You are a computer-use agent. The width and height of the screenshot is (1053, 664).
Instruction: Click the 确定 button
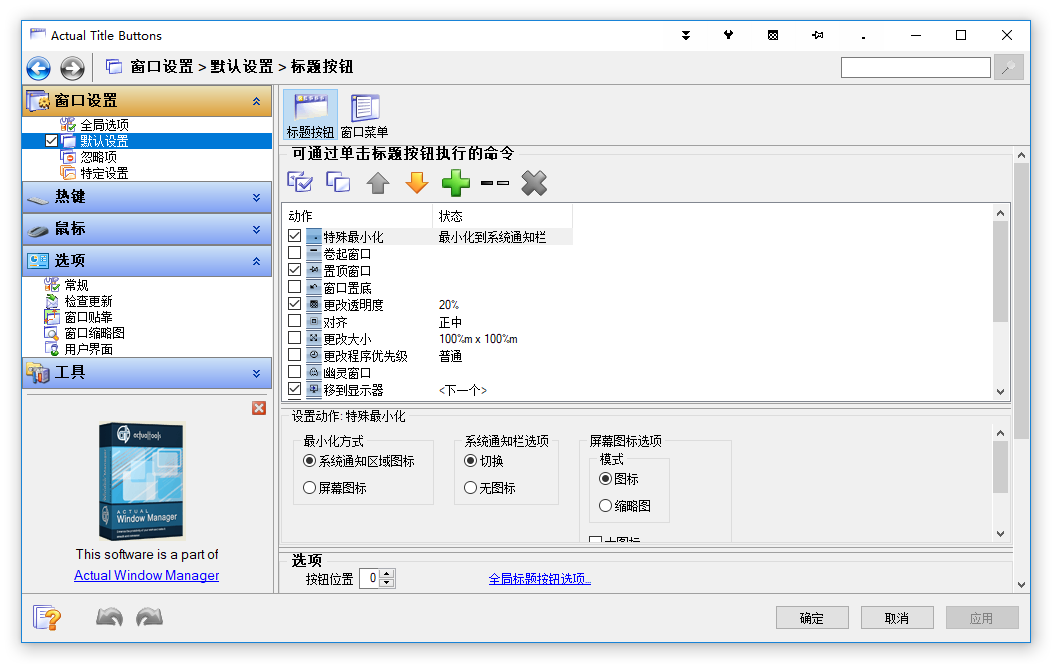pyautogui.click(x=812, y=618)
